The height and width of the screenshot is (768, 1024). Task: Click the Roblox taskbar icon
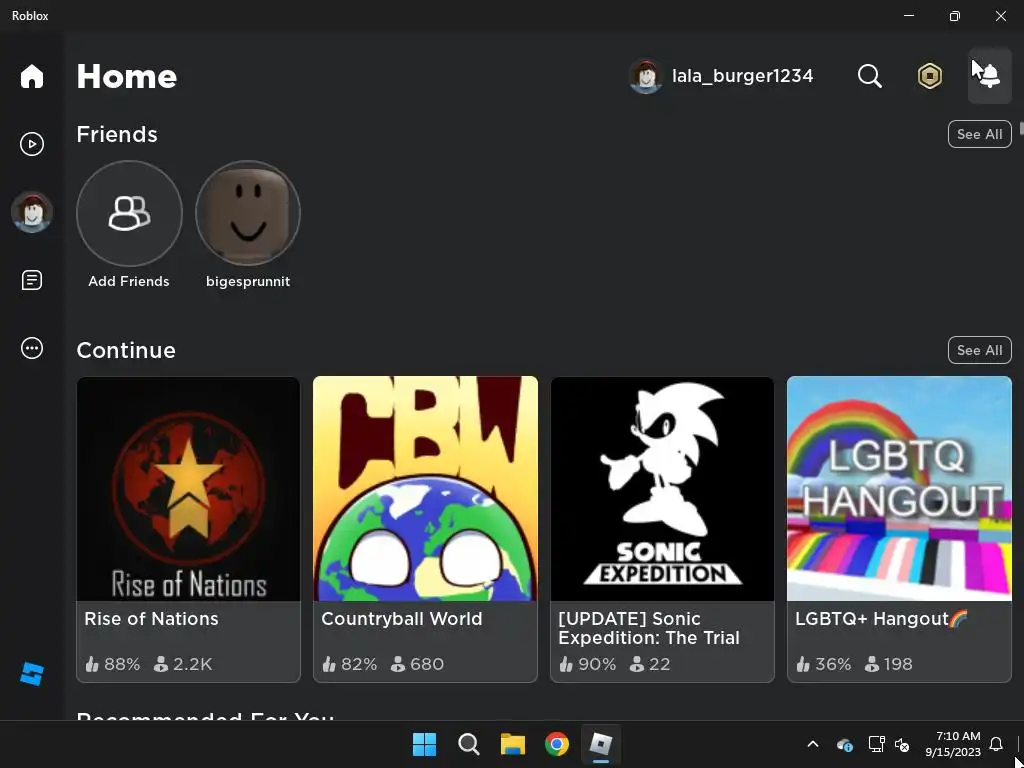pos(601,744)
